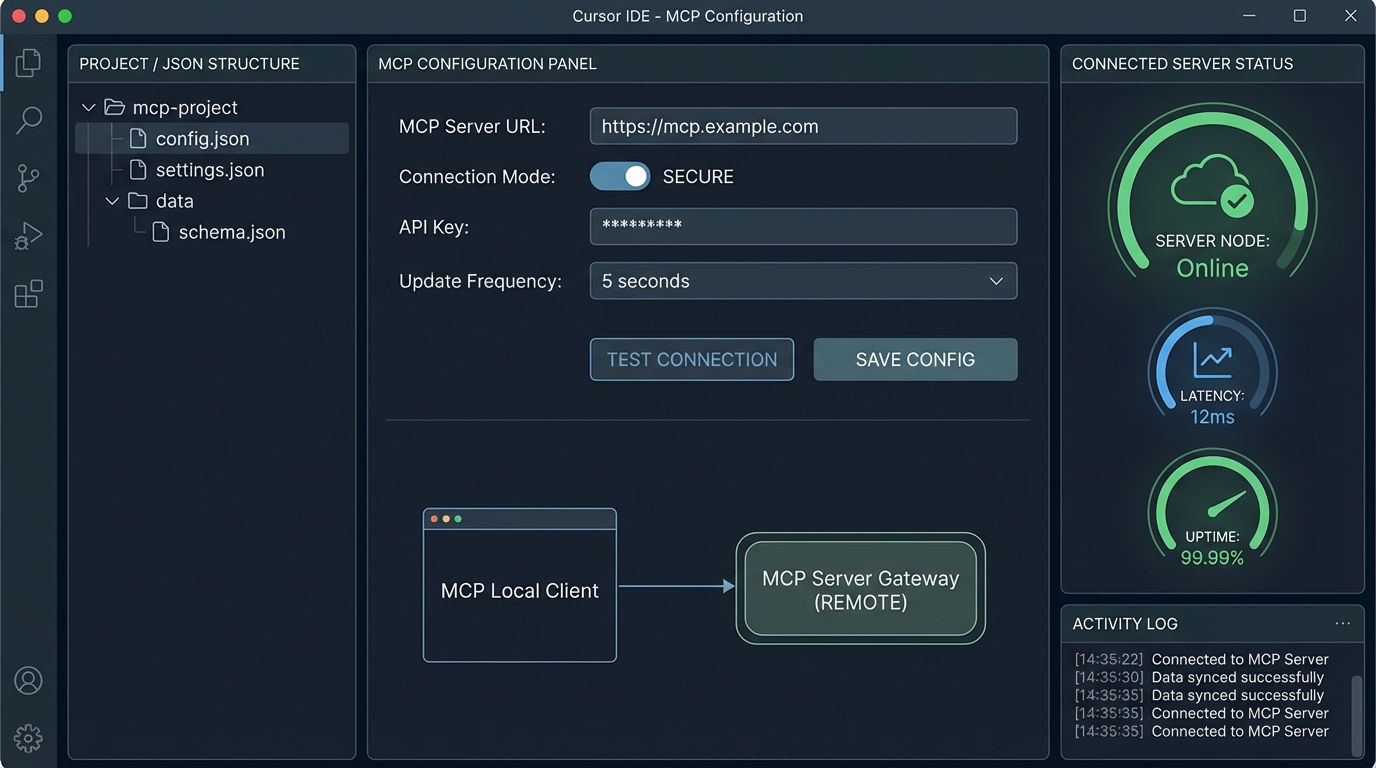Image resolution: width=1376 pixels, height=768 pixels.
Task: Open the settings gear icon
Action: [28, 738]
